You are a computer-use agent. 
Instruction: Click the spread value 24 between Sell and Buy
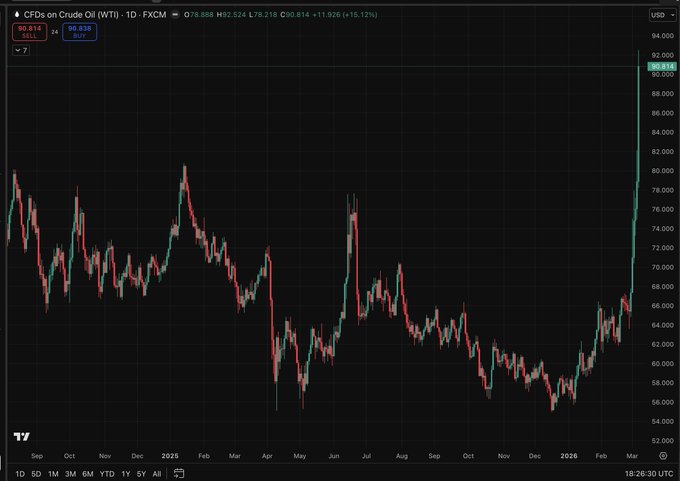pos(55,32)
